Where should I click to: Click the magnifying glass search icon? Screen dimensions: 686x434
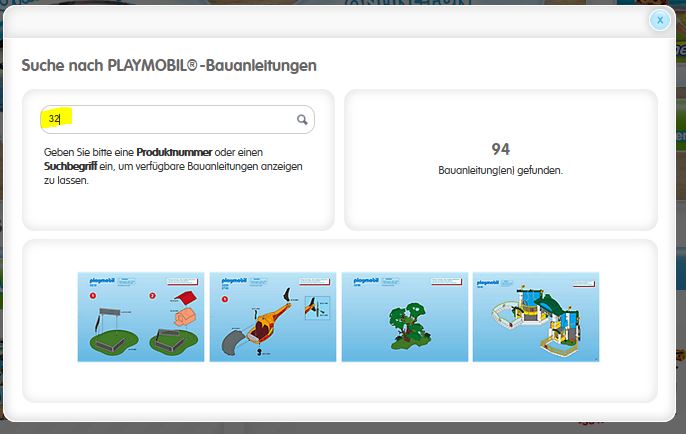click(302, 120)
